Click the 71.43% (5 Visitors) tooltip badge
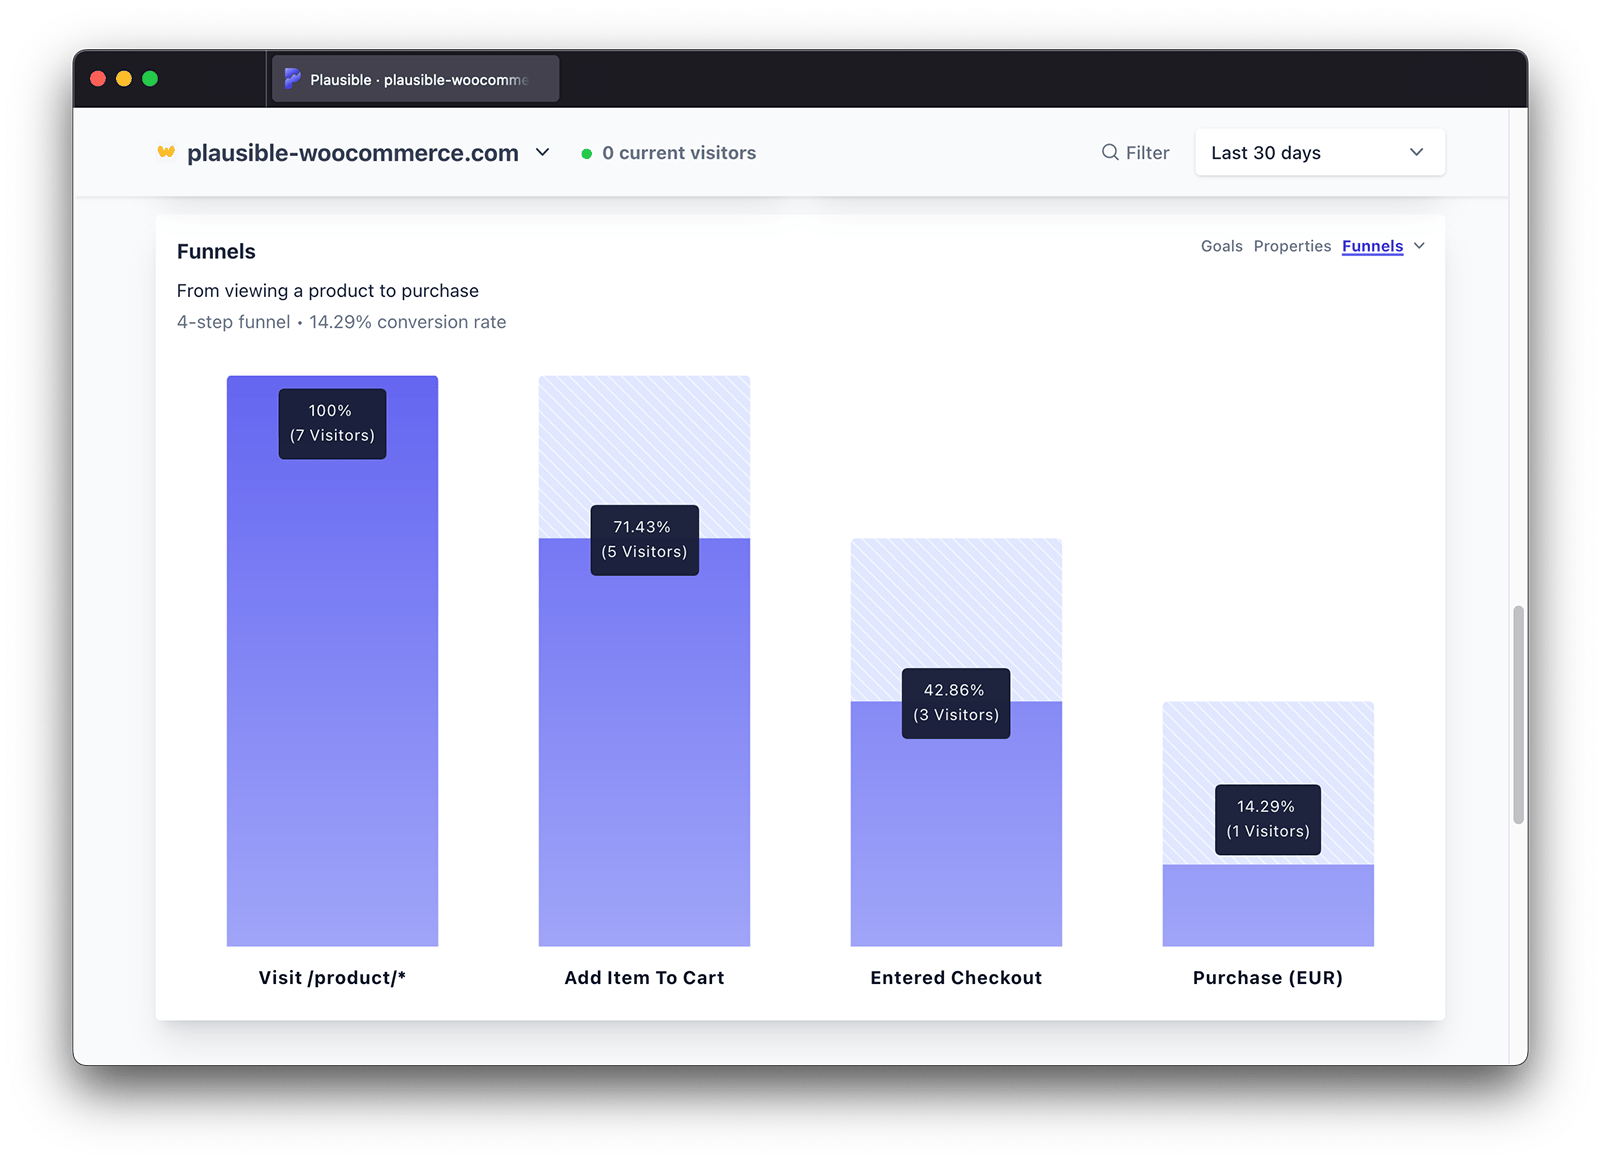Image resolution: width=1600 pixels, height=1161 pixels. point(644,539)
